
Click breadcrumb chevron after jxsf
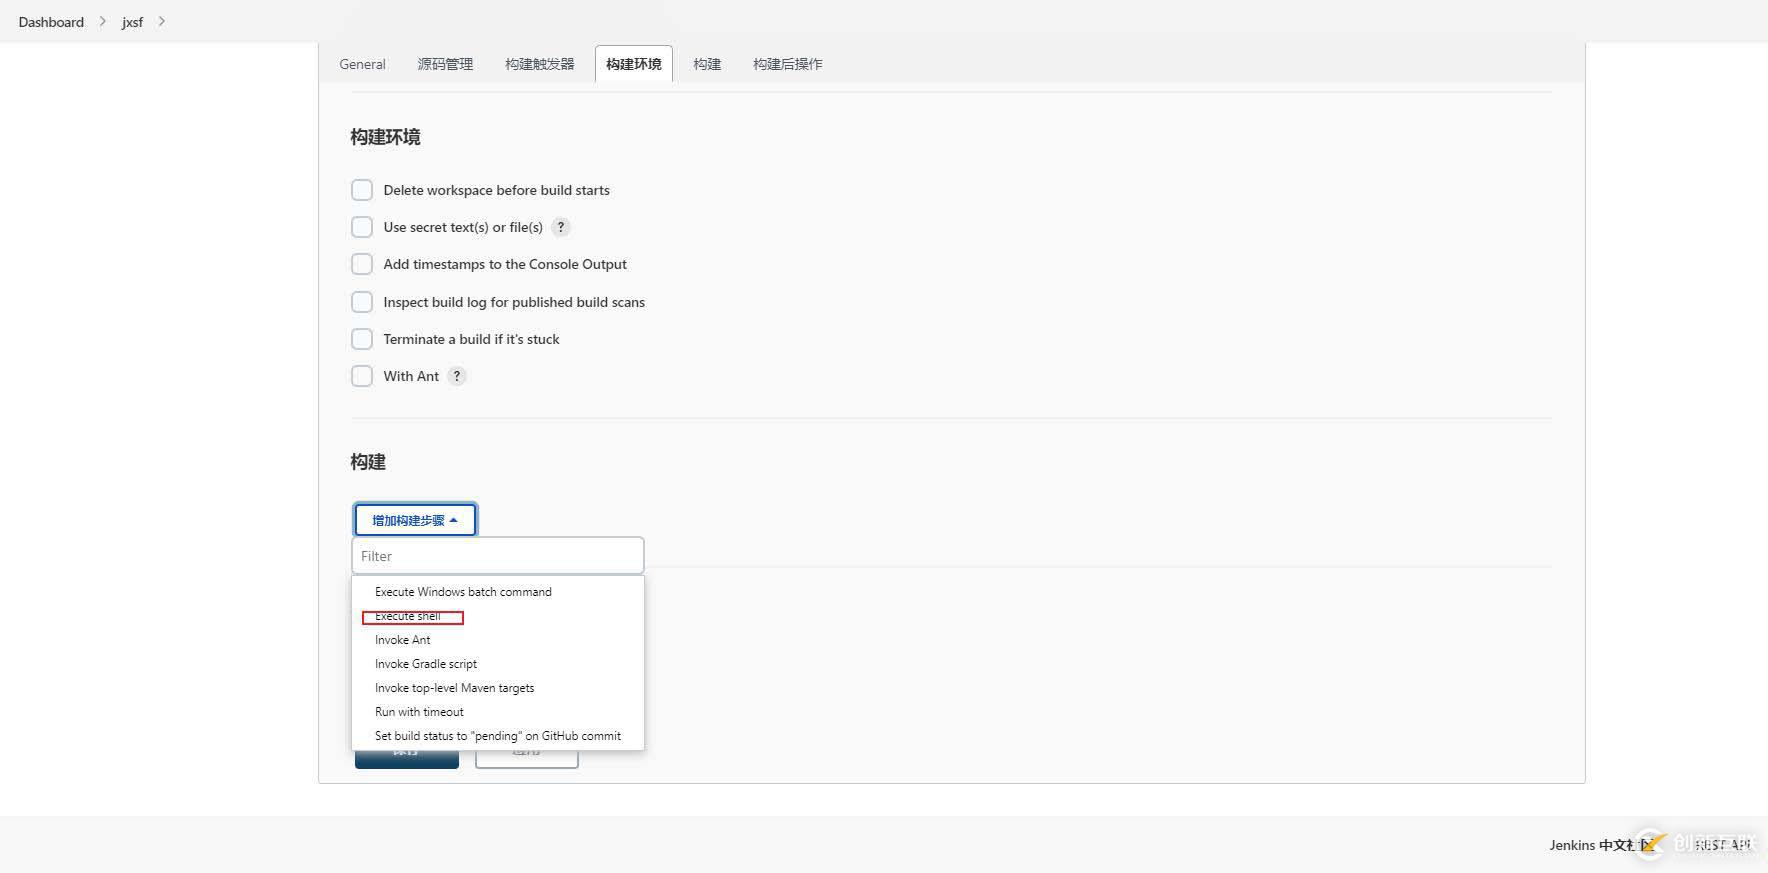point(162,21)
